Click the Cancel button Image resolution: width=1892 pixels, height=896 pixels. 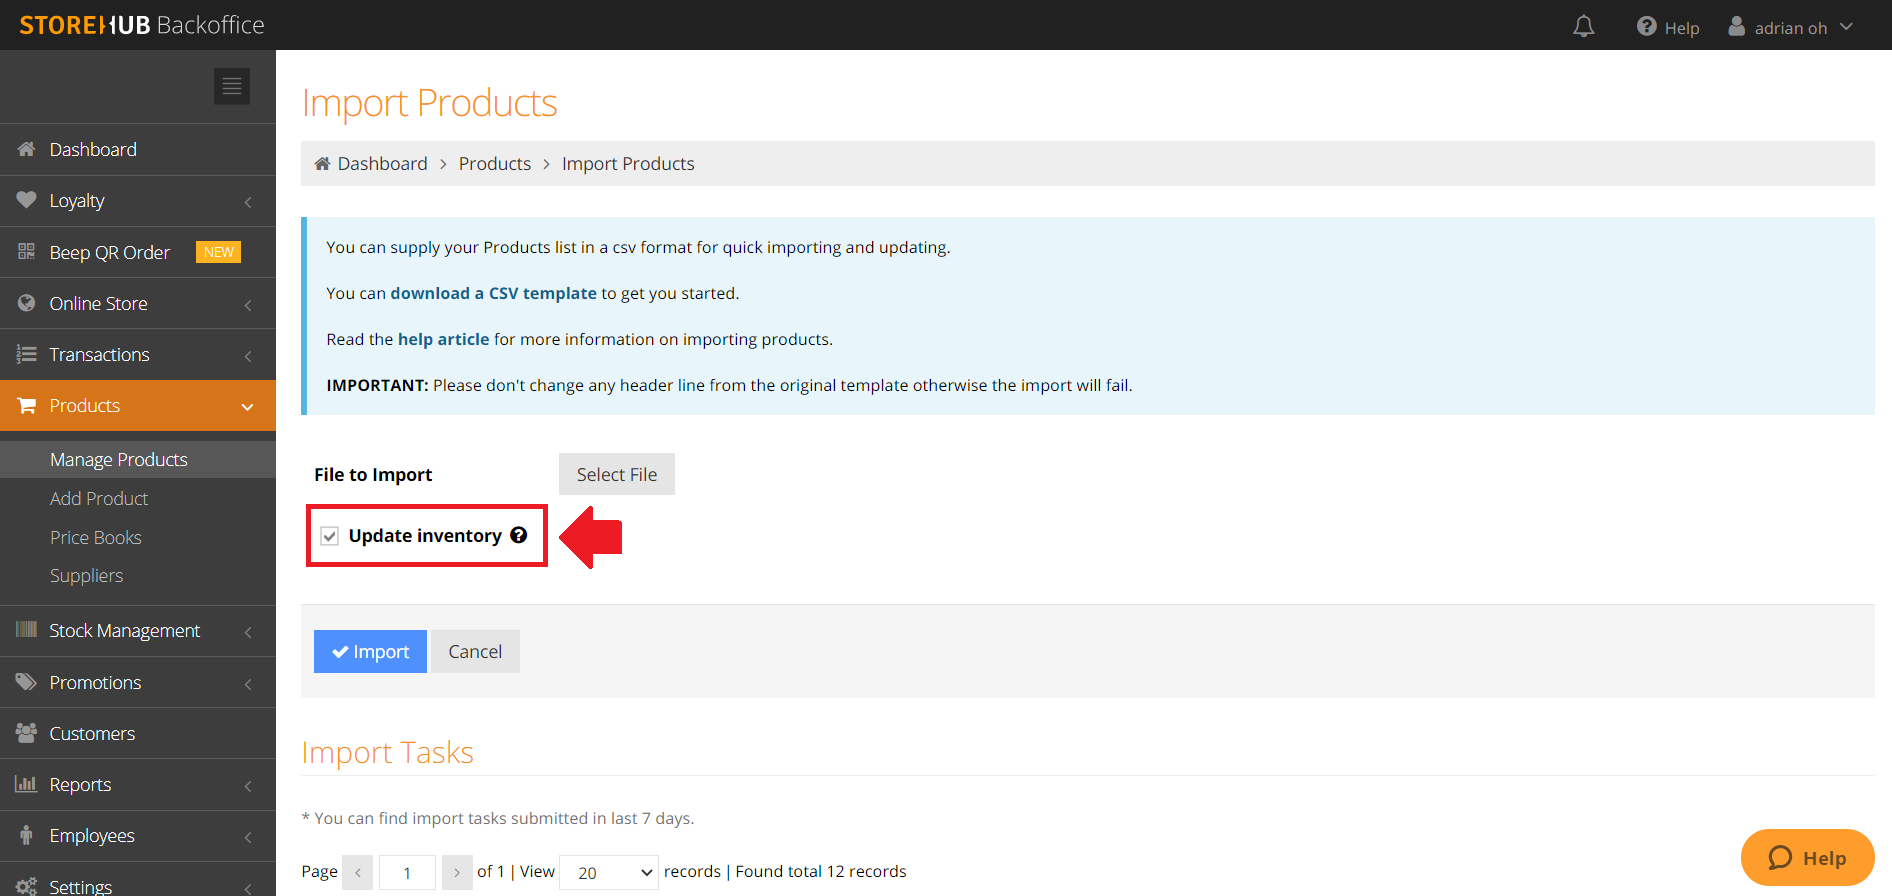click(475, 651)
